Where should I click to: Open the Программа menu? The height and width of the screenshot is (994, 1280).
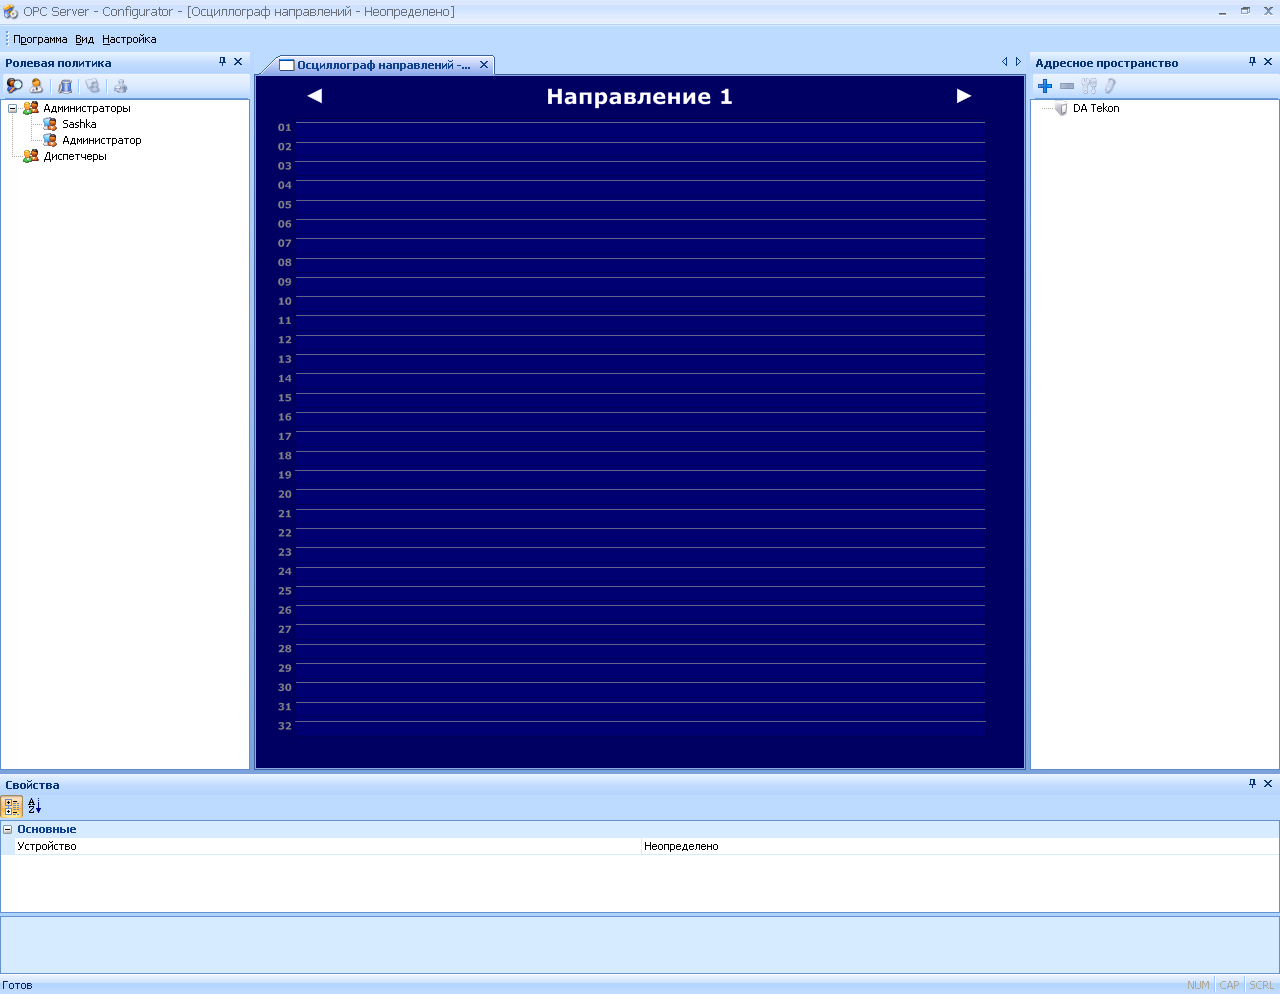[x=40, y=39]
